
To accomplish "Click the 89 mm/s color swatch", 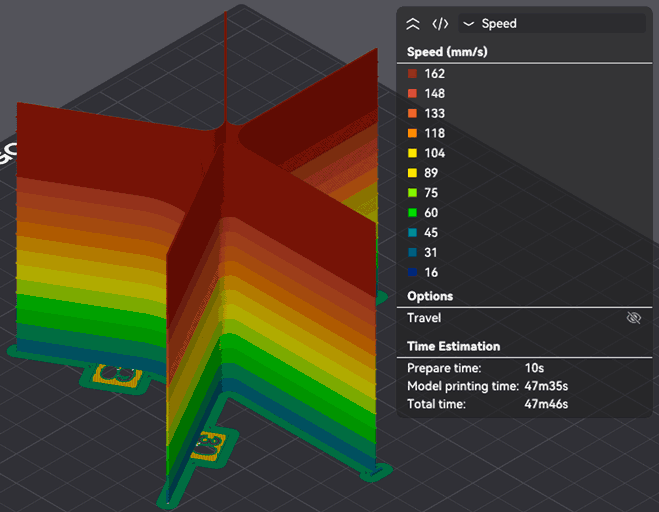I will pos(412,173).
